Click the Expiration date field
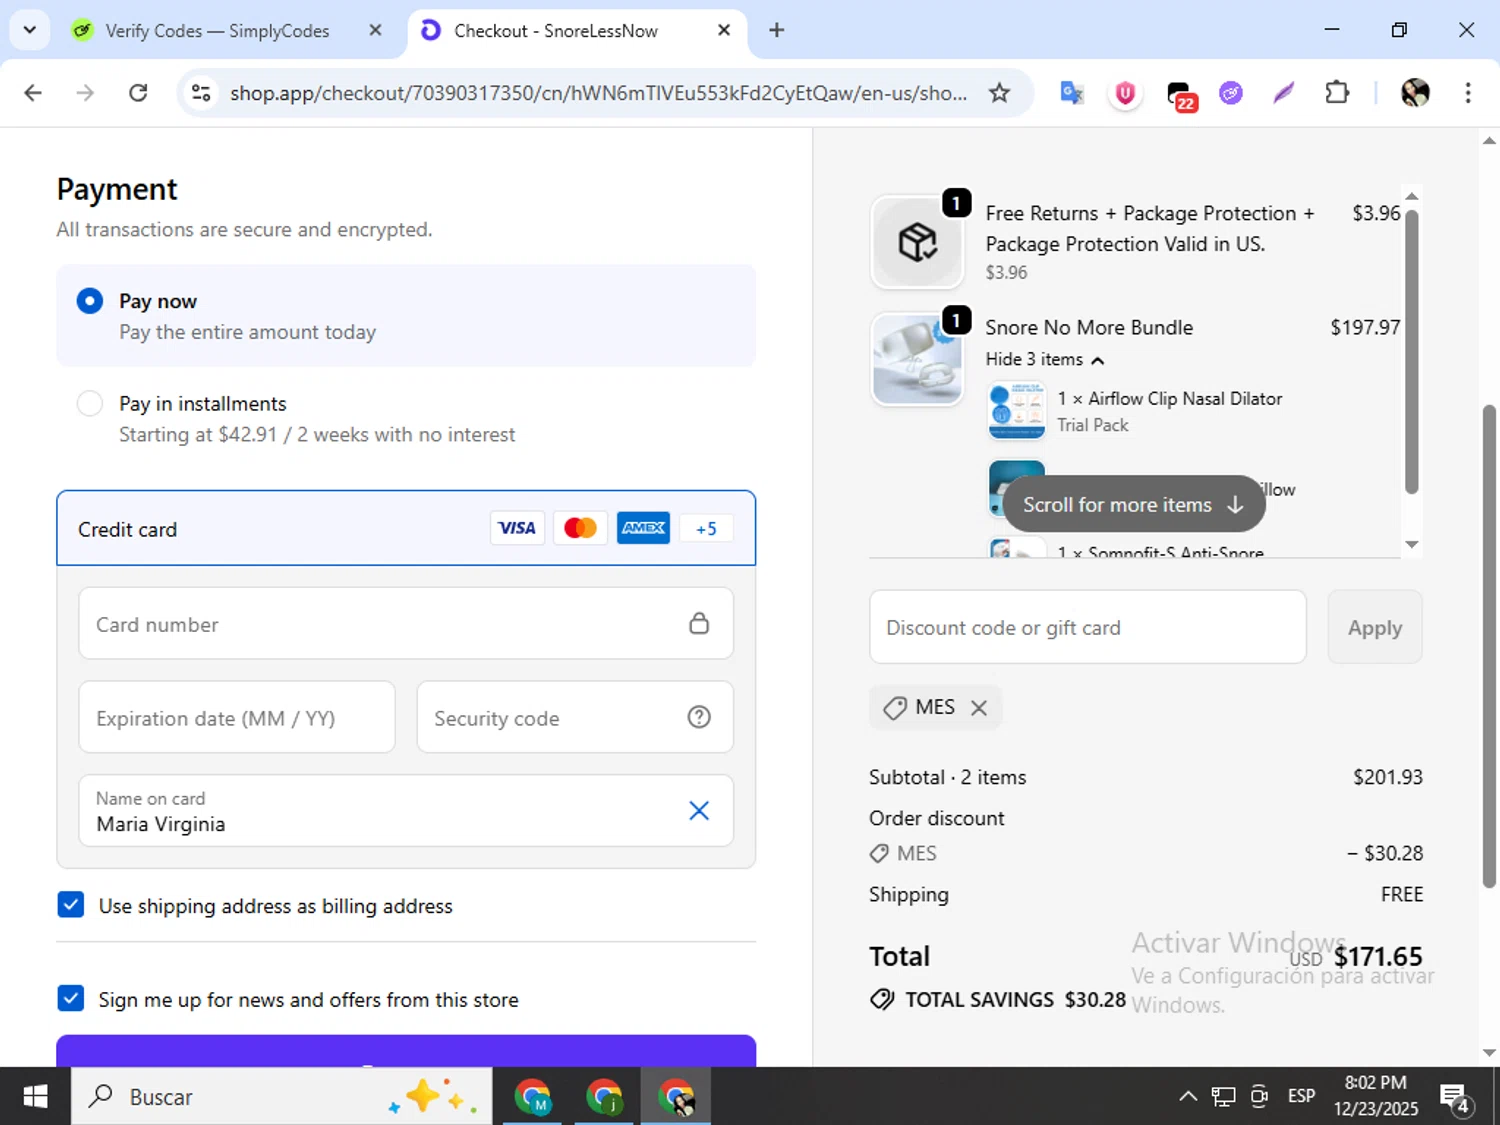Image resolution: width=1500 pixels, height=1125 pixels. point(237,717)
